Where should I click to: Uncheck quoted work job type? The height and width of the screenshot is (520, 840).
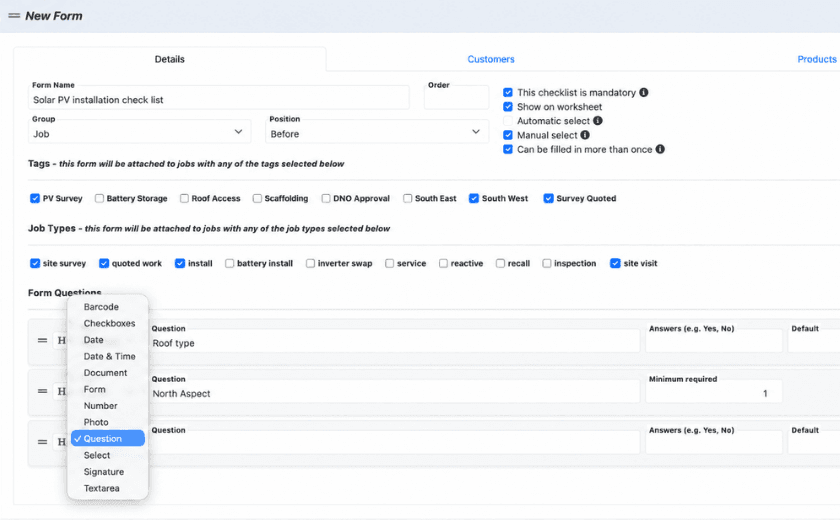[x=104, y=263]
